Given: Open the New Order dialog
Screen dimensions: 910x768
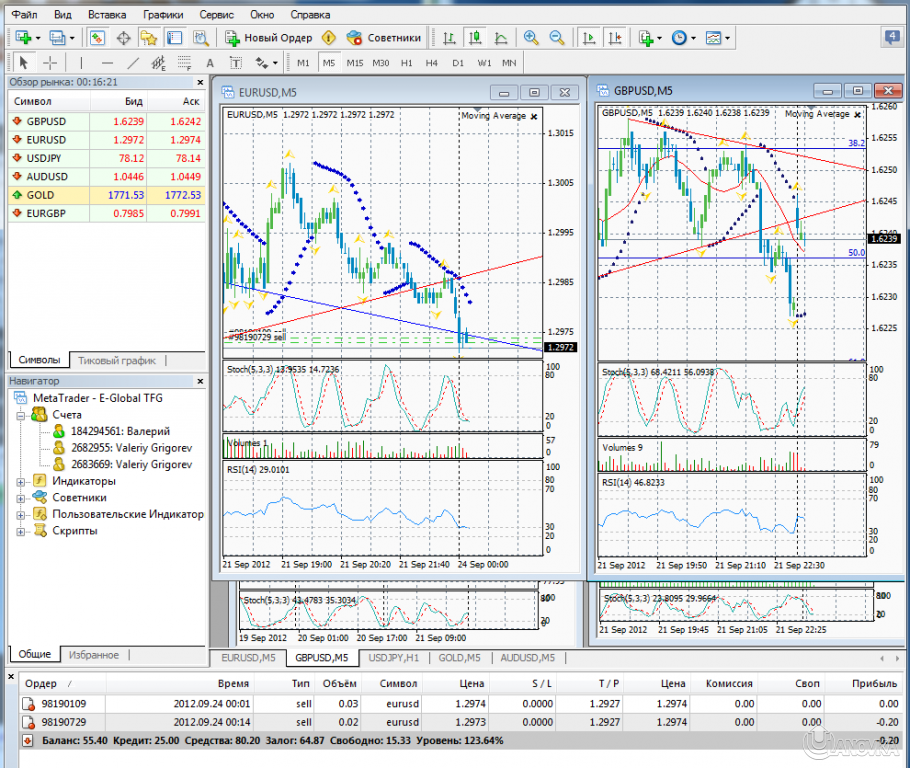Looking at the screenshot, I should click(x=266, y=37).
